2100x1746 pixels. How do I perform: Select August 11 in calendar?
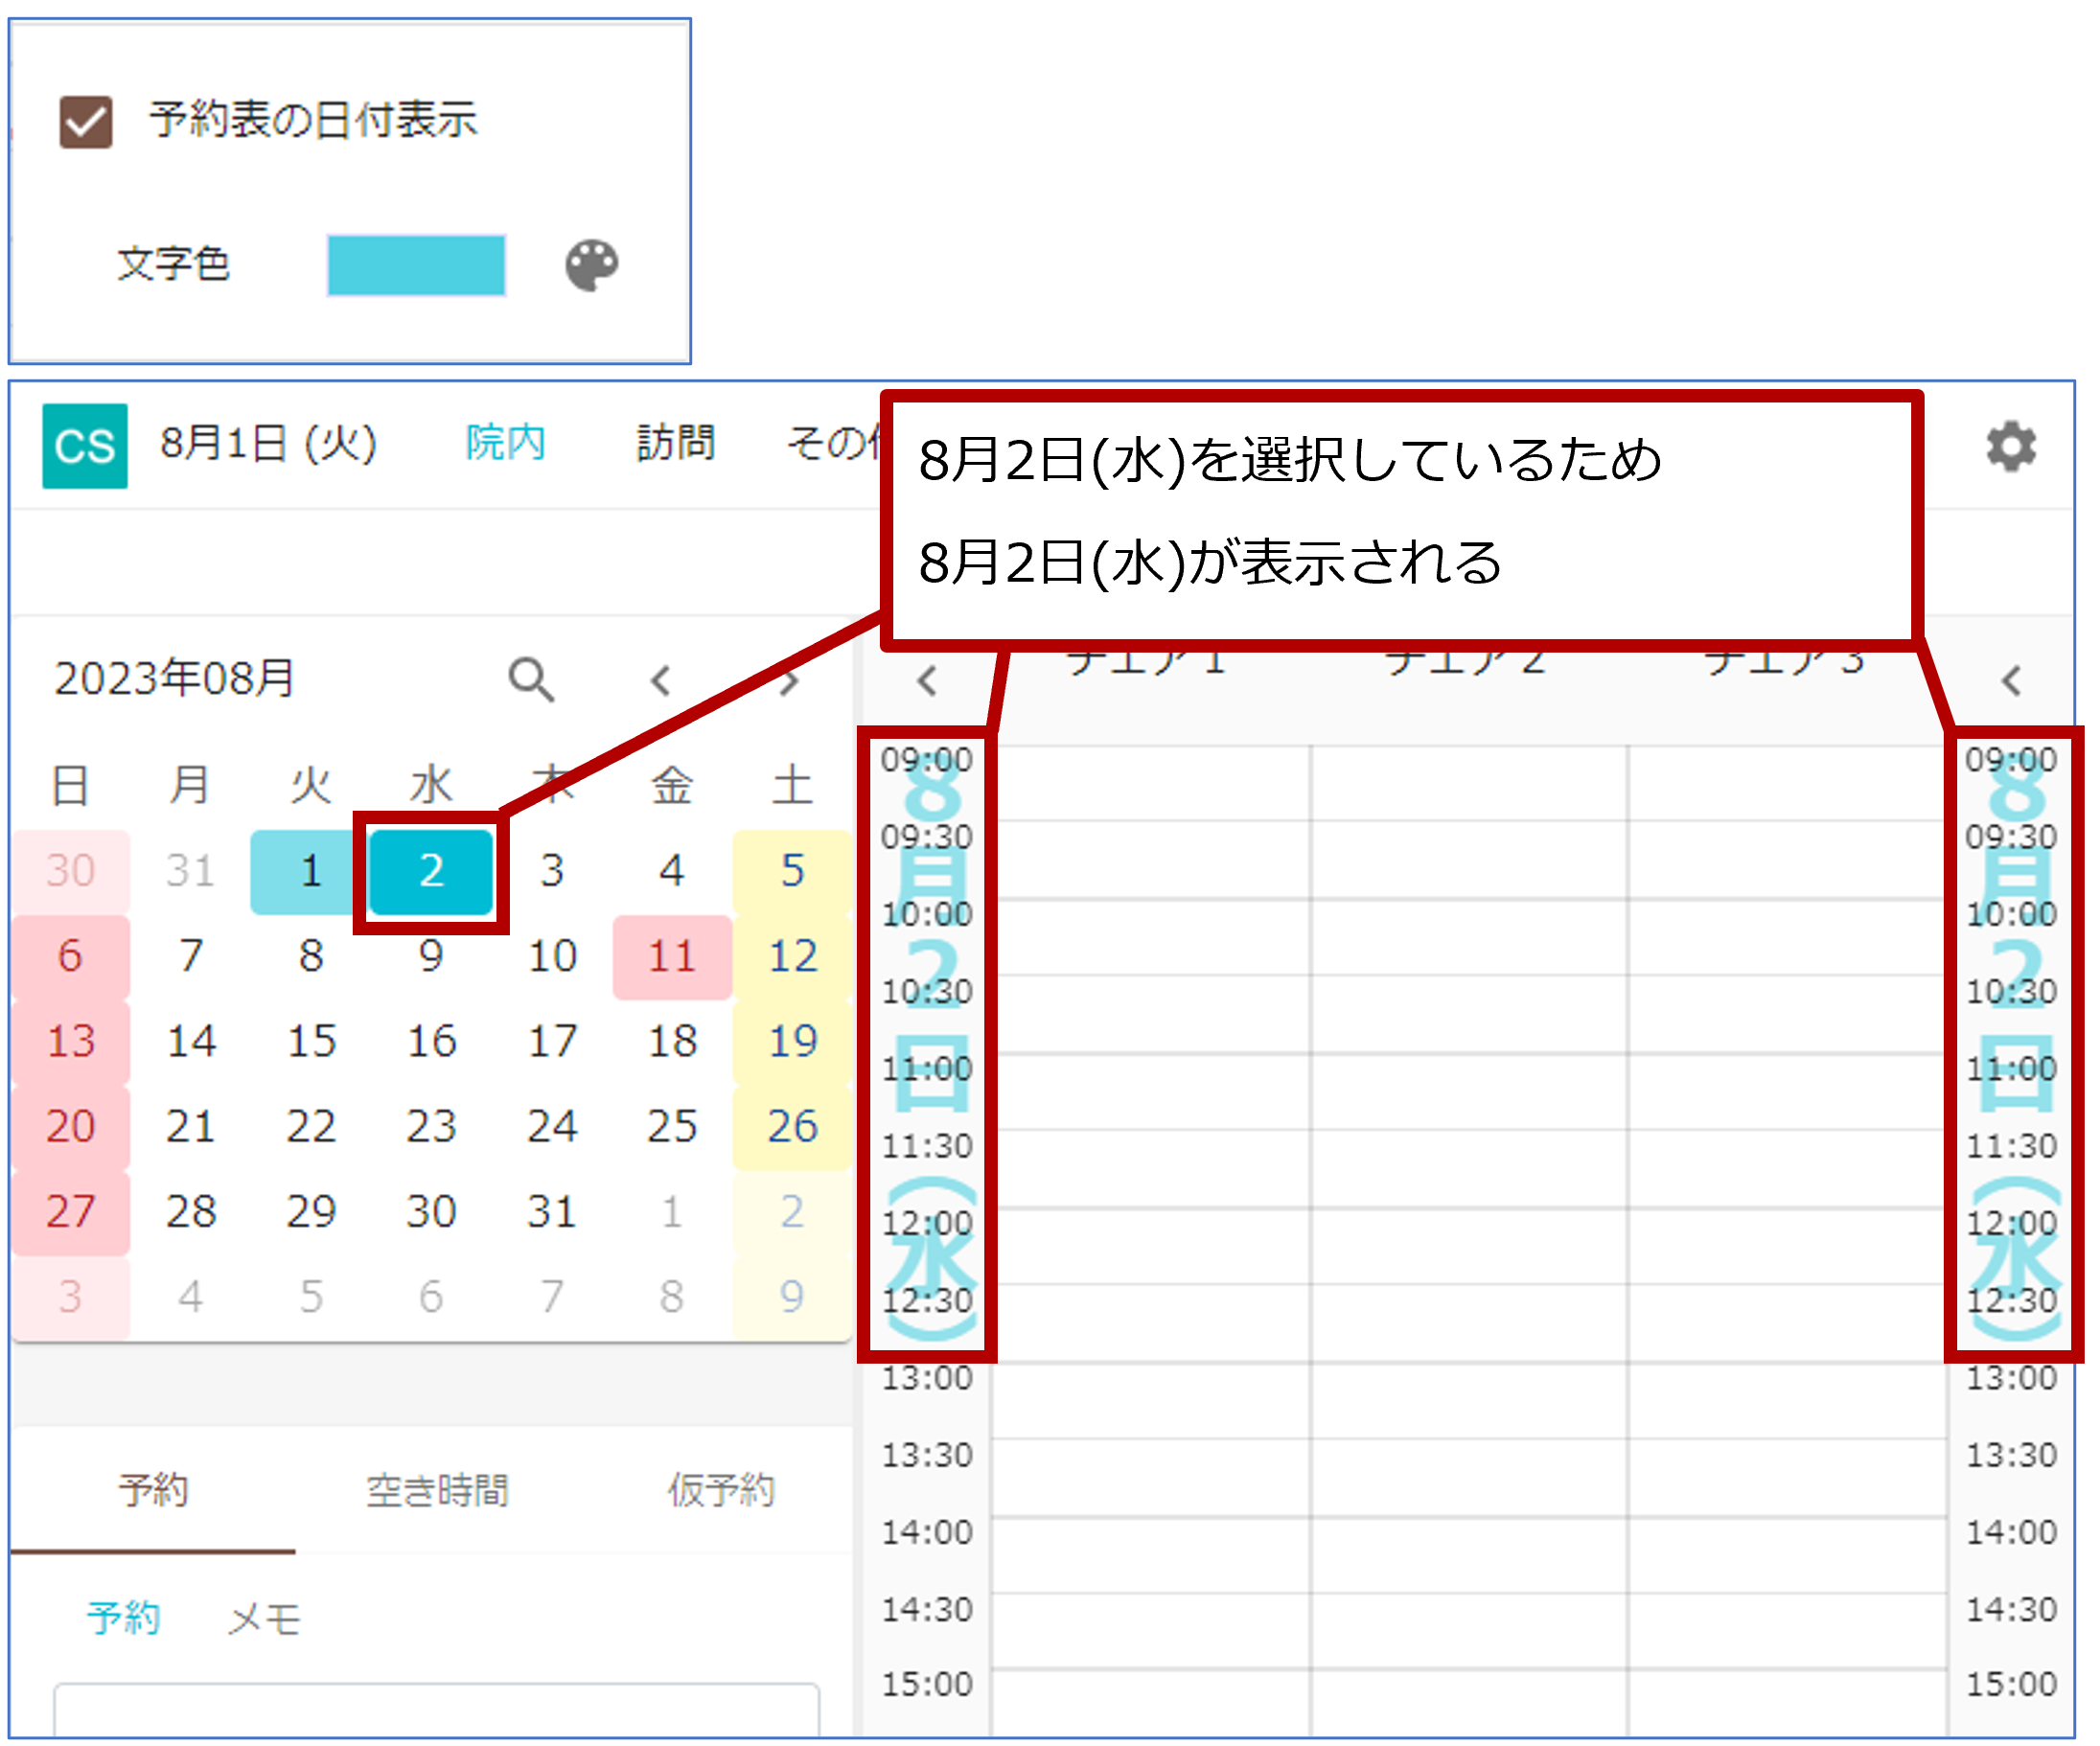[671, 957]
